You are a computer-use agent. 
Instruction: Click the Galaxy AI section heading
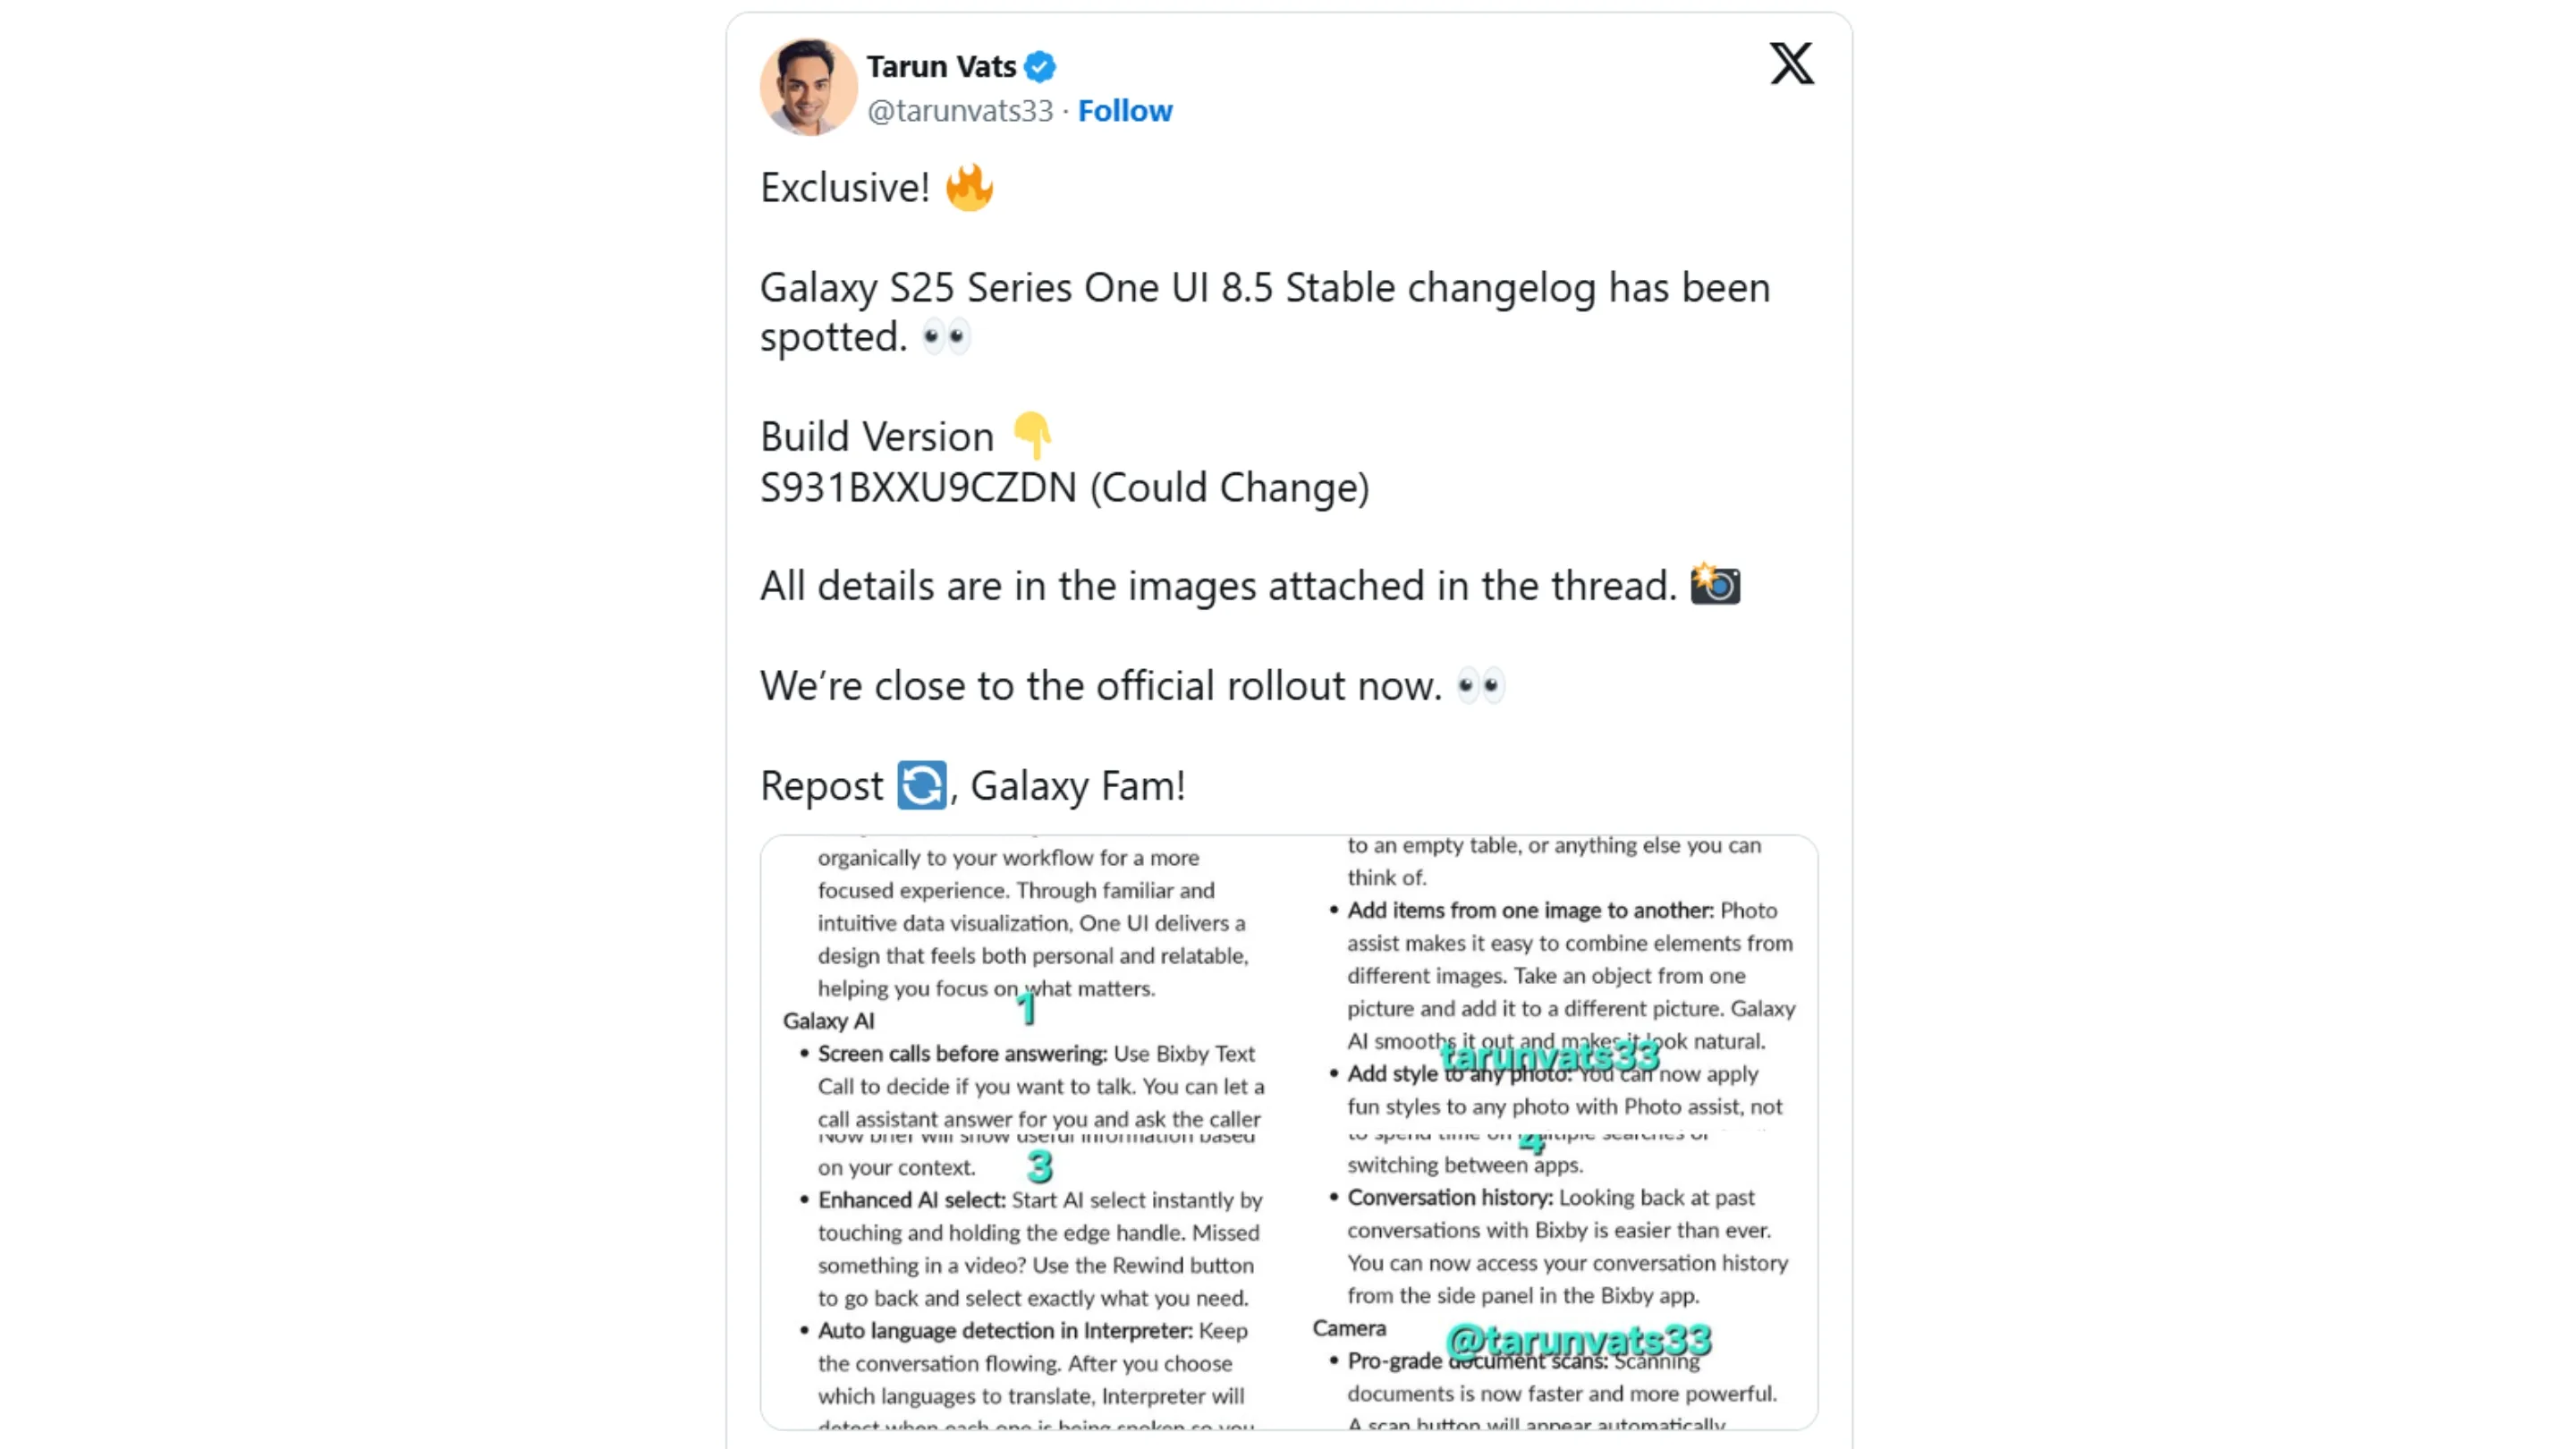click(x=828, y=1021)
